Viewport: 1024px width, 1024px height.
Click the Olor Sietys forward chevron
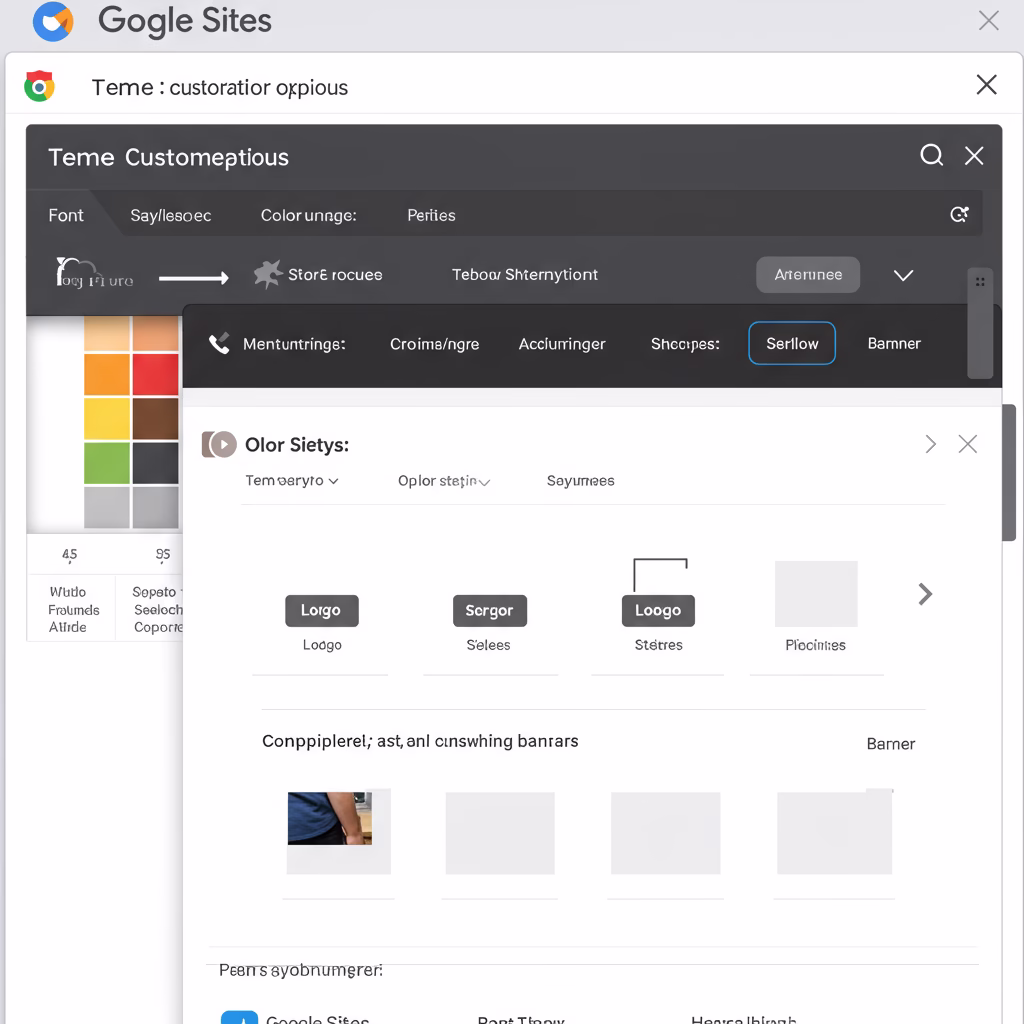pos(931,444)
